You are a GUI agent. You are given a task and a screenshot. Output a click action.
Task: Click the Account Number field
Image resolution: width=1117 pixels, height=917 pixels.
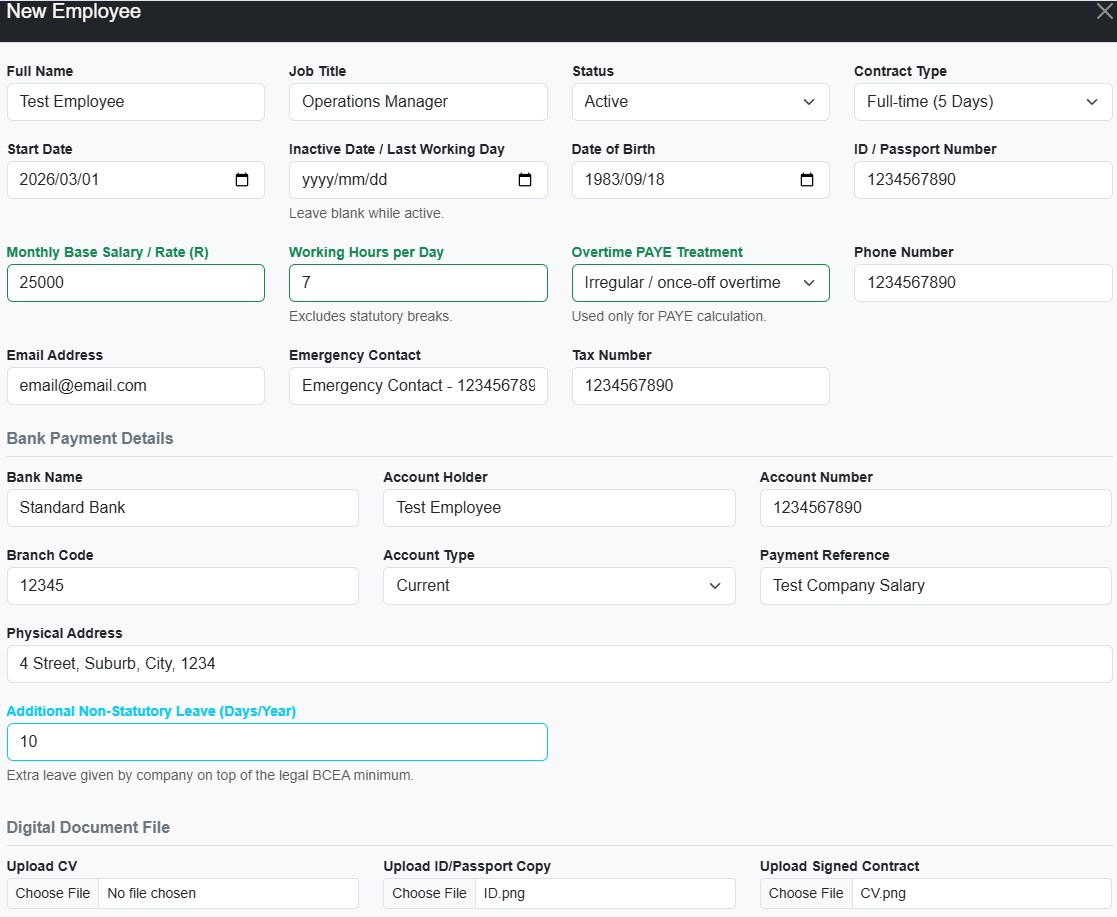click(935, 508)
